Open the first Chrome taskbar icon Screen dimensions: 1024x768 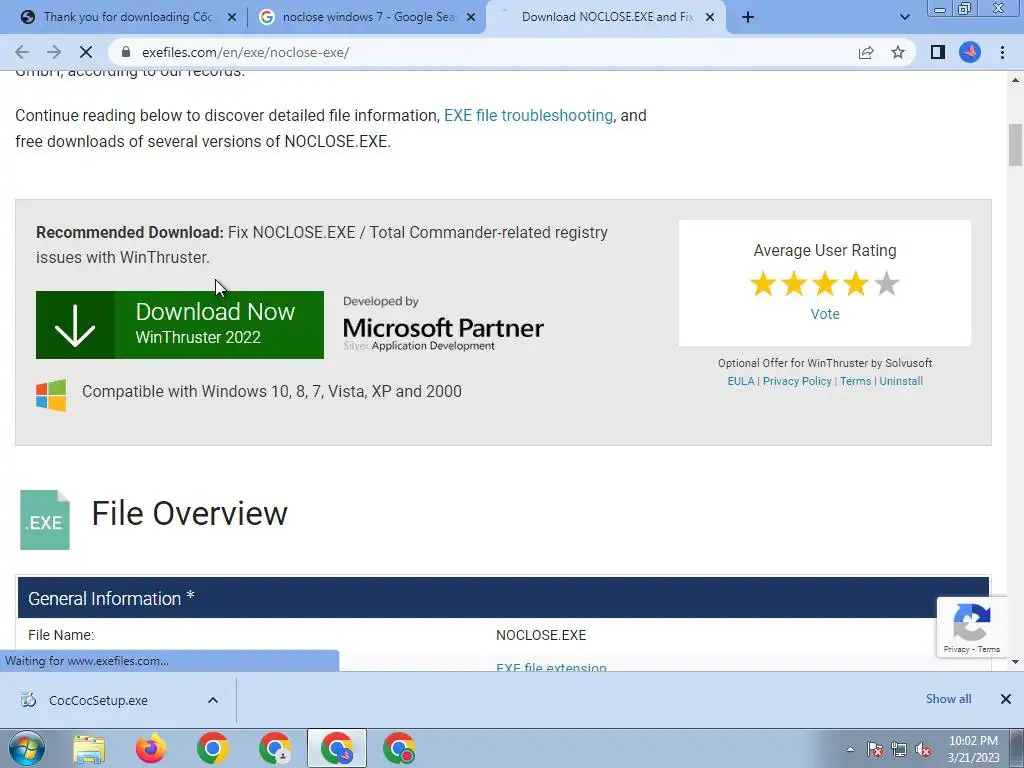212,748
